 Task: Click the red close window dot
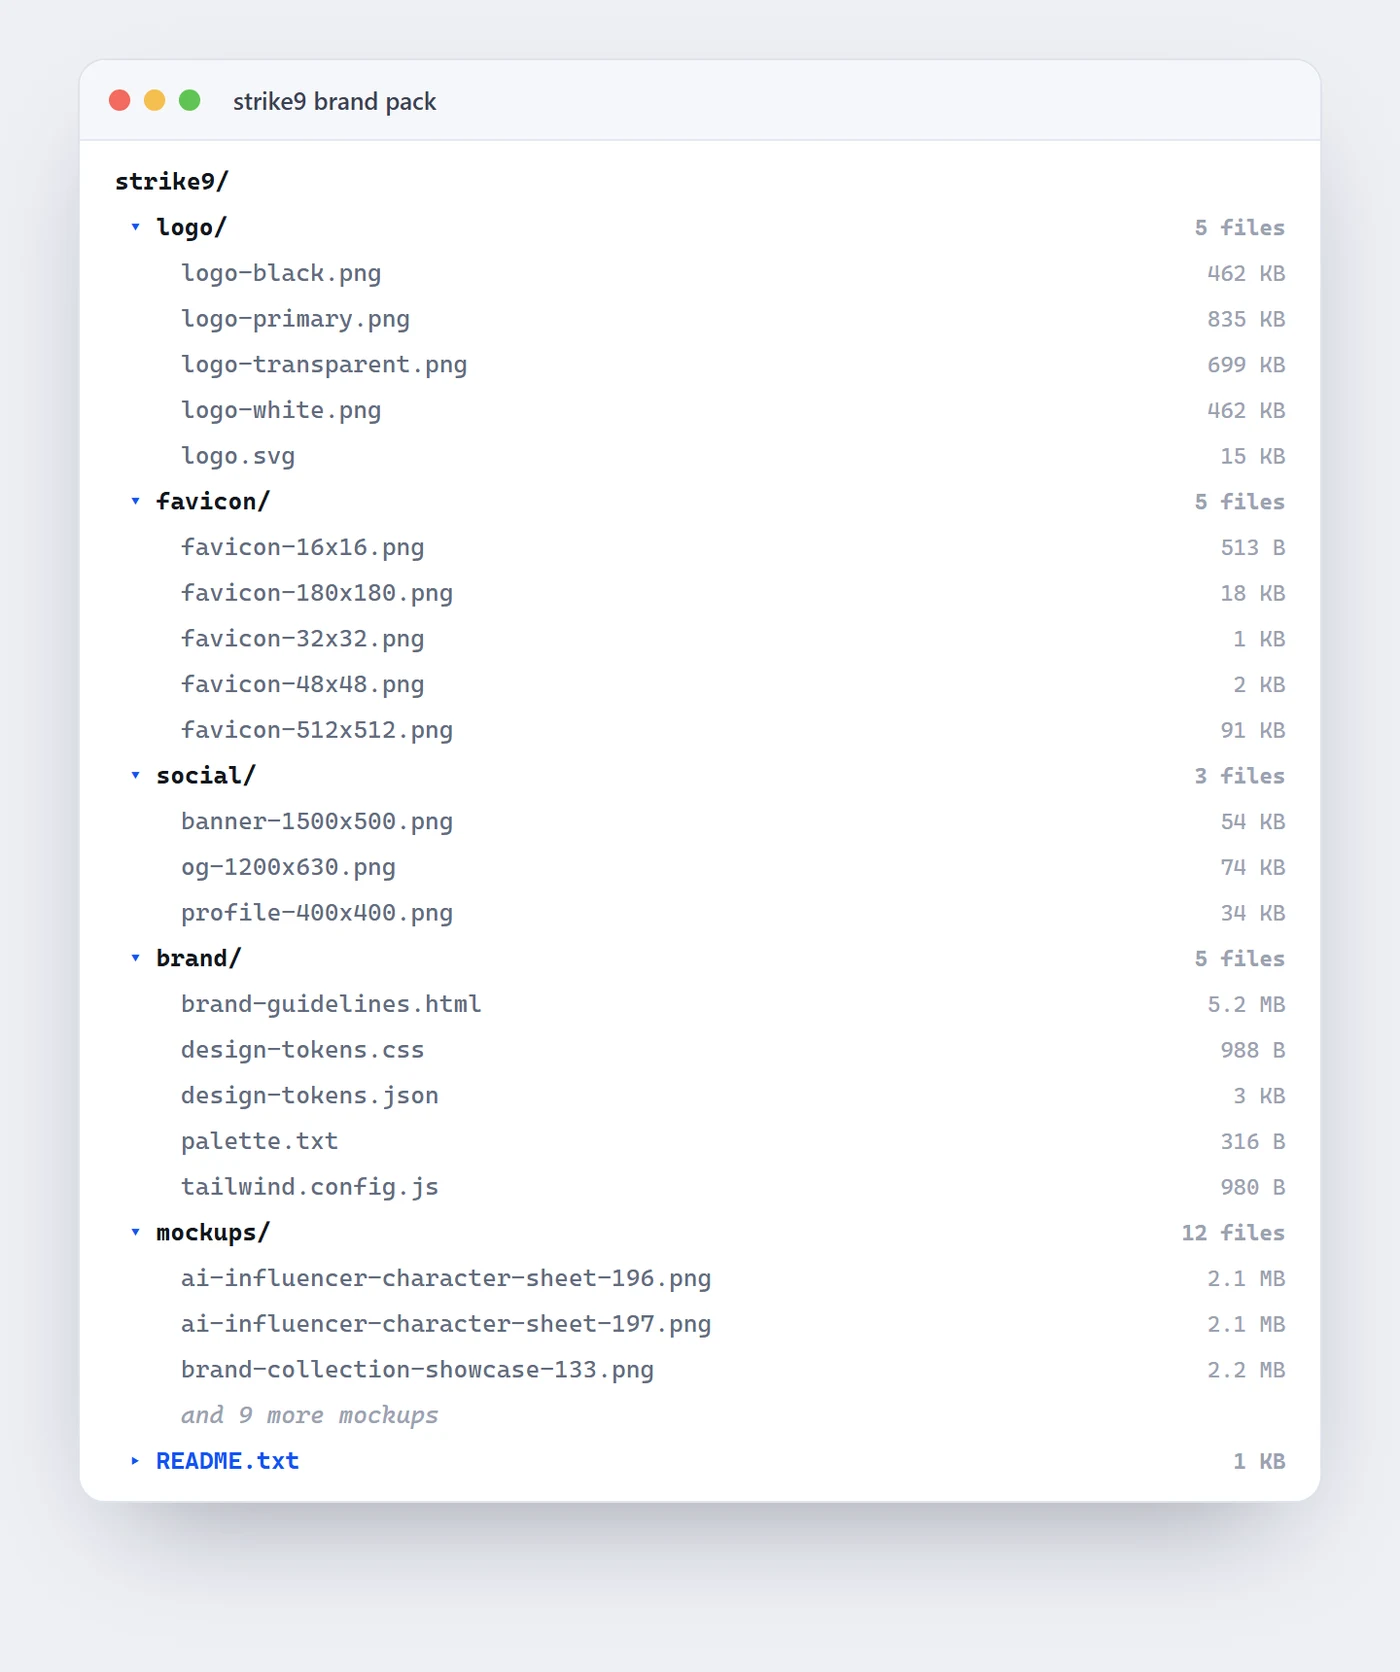pos(120,100)
